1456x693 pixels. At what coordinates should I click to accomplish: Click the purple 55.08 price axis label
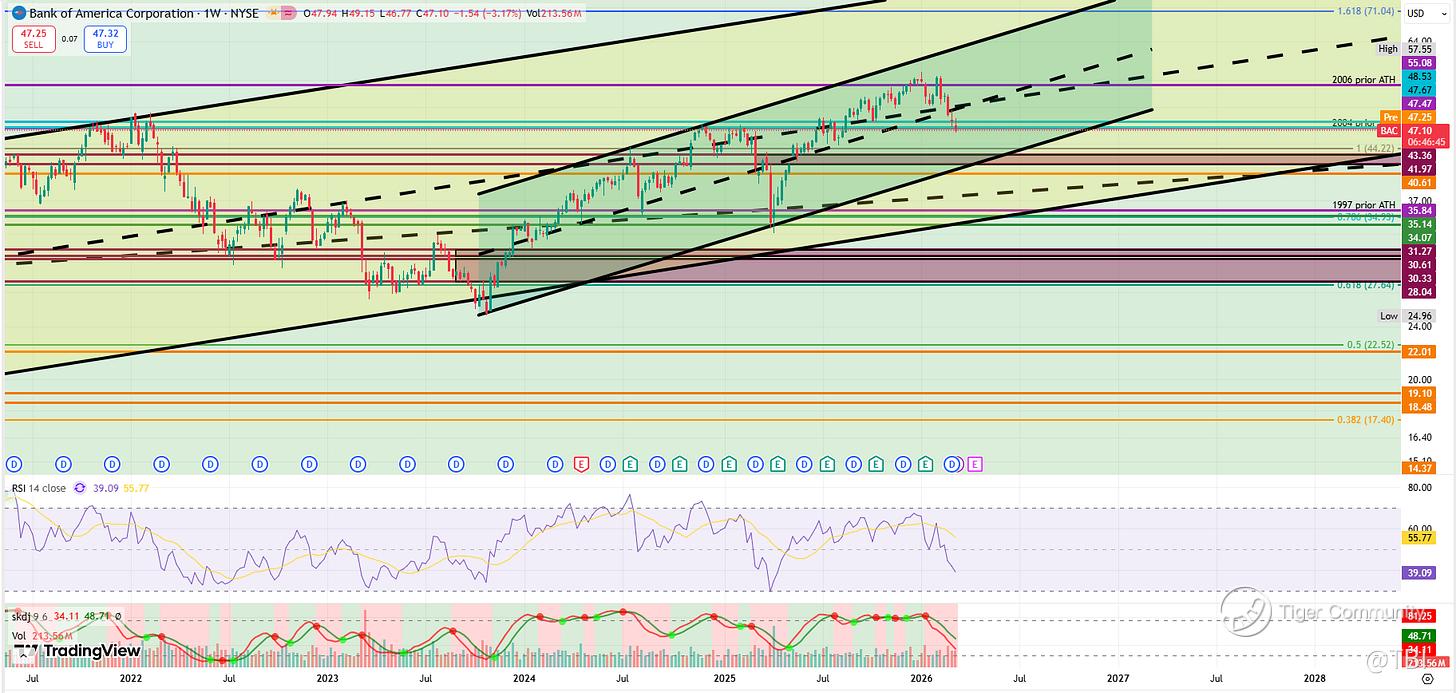1418,62
